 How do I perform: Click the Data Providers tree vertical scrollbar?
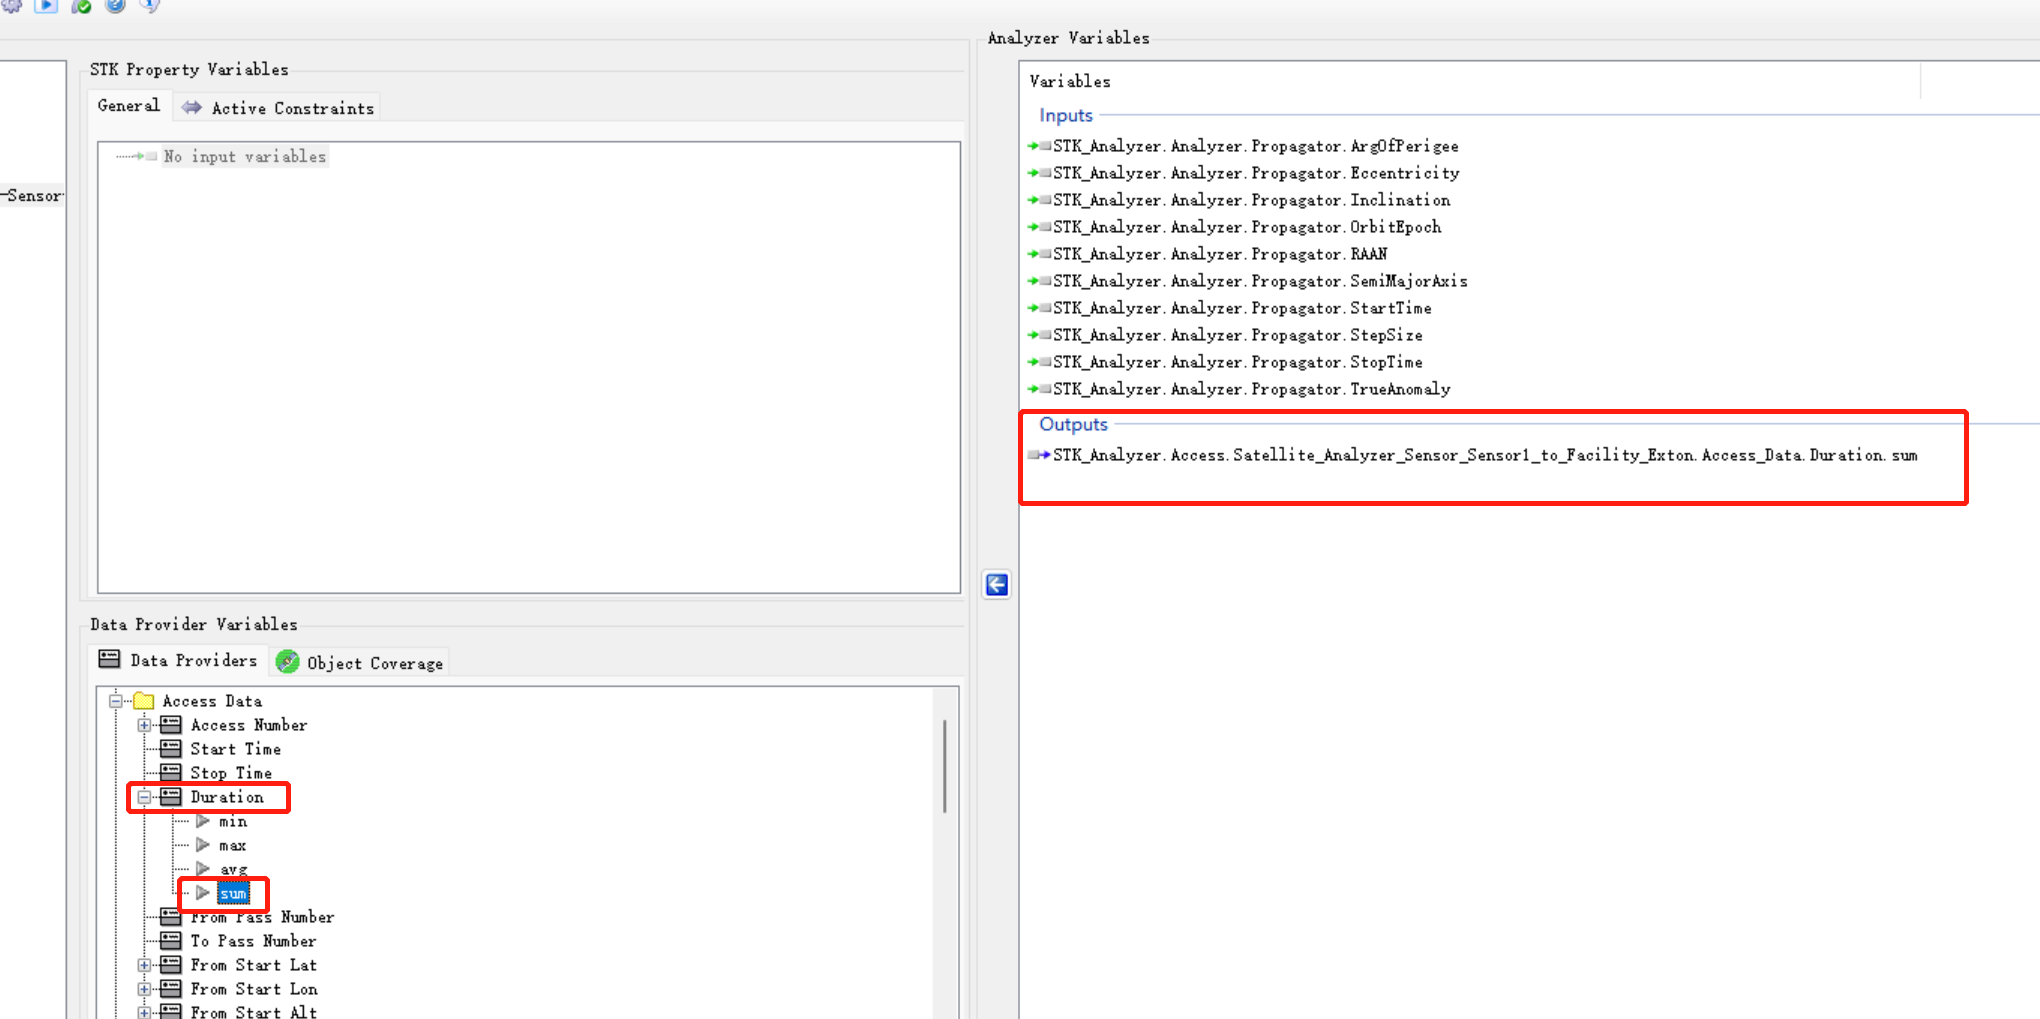click(x=944, y=766)
